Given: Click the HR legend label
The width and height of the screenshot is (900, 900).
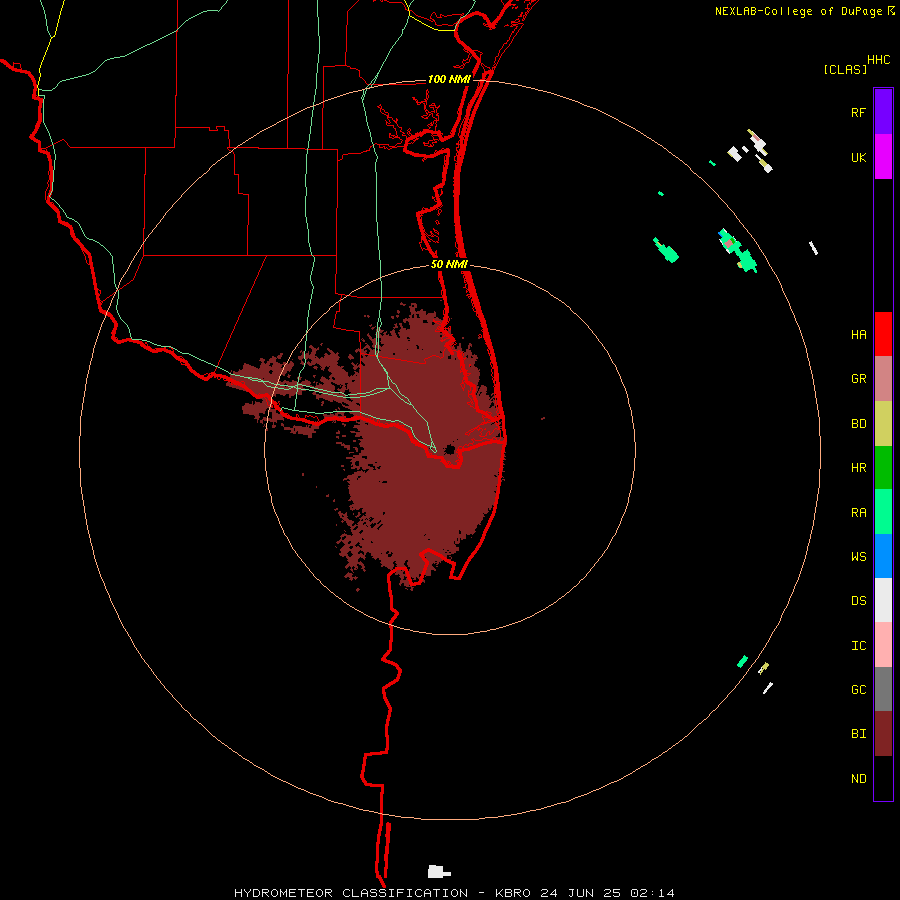Looking at the screenshot, I should (858, 468).
